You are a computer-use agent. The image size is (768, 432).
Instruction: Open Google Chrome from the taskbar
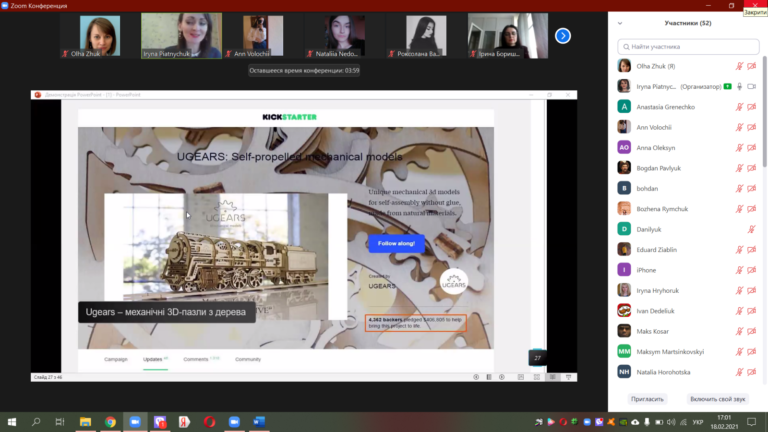coord(110,422)
